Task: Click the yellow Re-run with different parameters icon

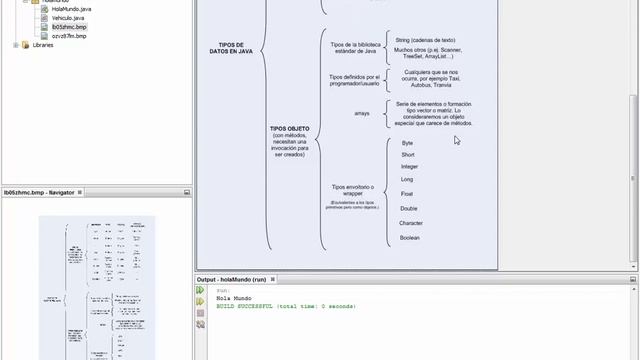Action: coord(200,301)
